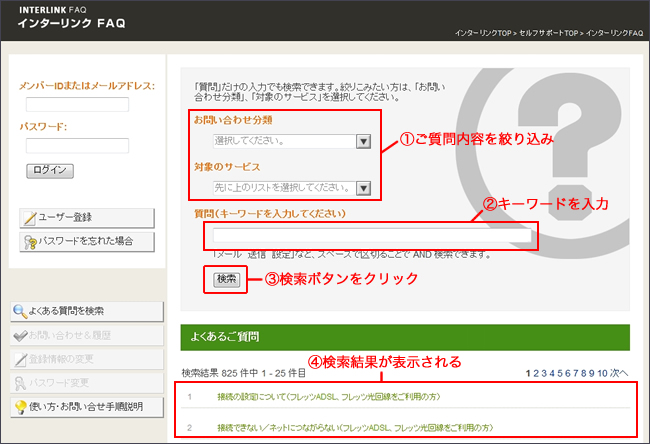Focus the keyword 質問 input field
Image resolution: width=650 pixels, height=444 pixels.
pos(368,237)
